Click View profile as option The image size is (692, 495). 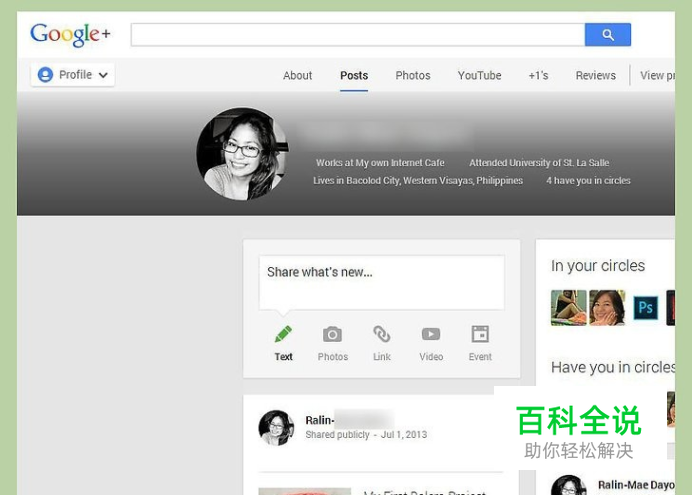coord(657,75)
